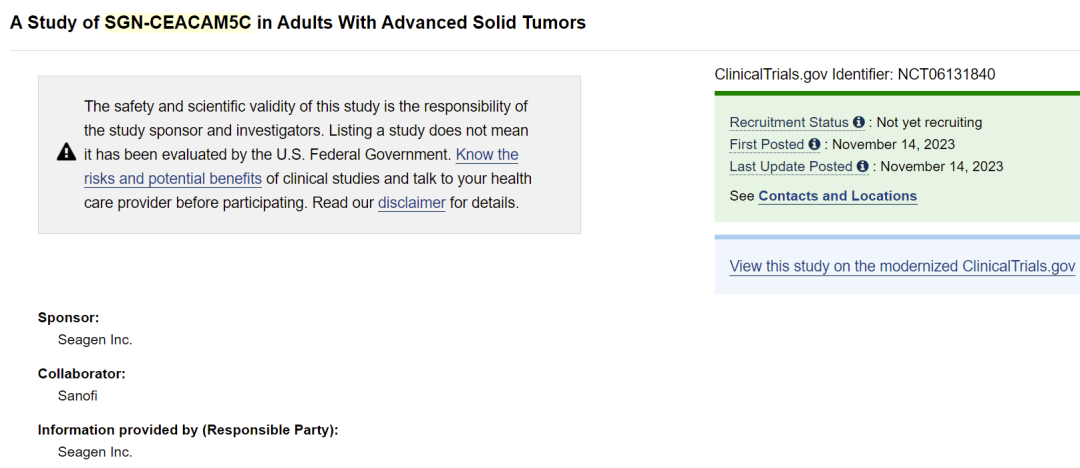The height and width of the screenshot is (468, 1080).
Task: Click the Collaborator heading
Action: coord(82,373)
